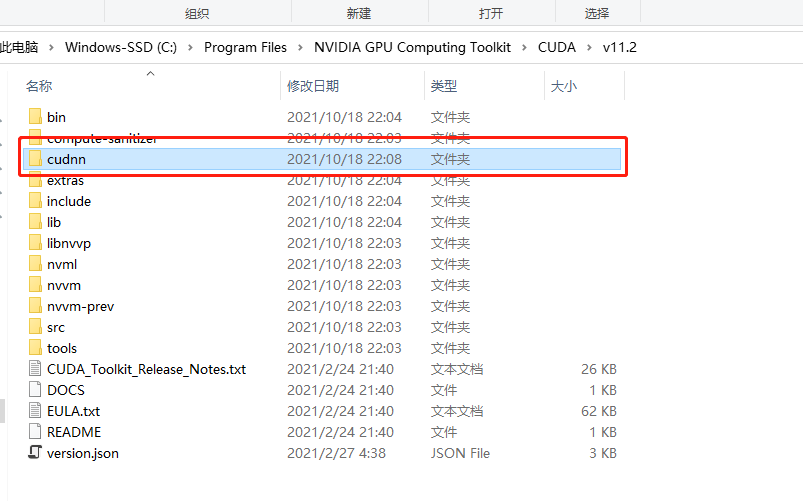
Task: Select the src folder icon
Action: point(35,327)
